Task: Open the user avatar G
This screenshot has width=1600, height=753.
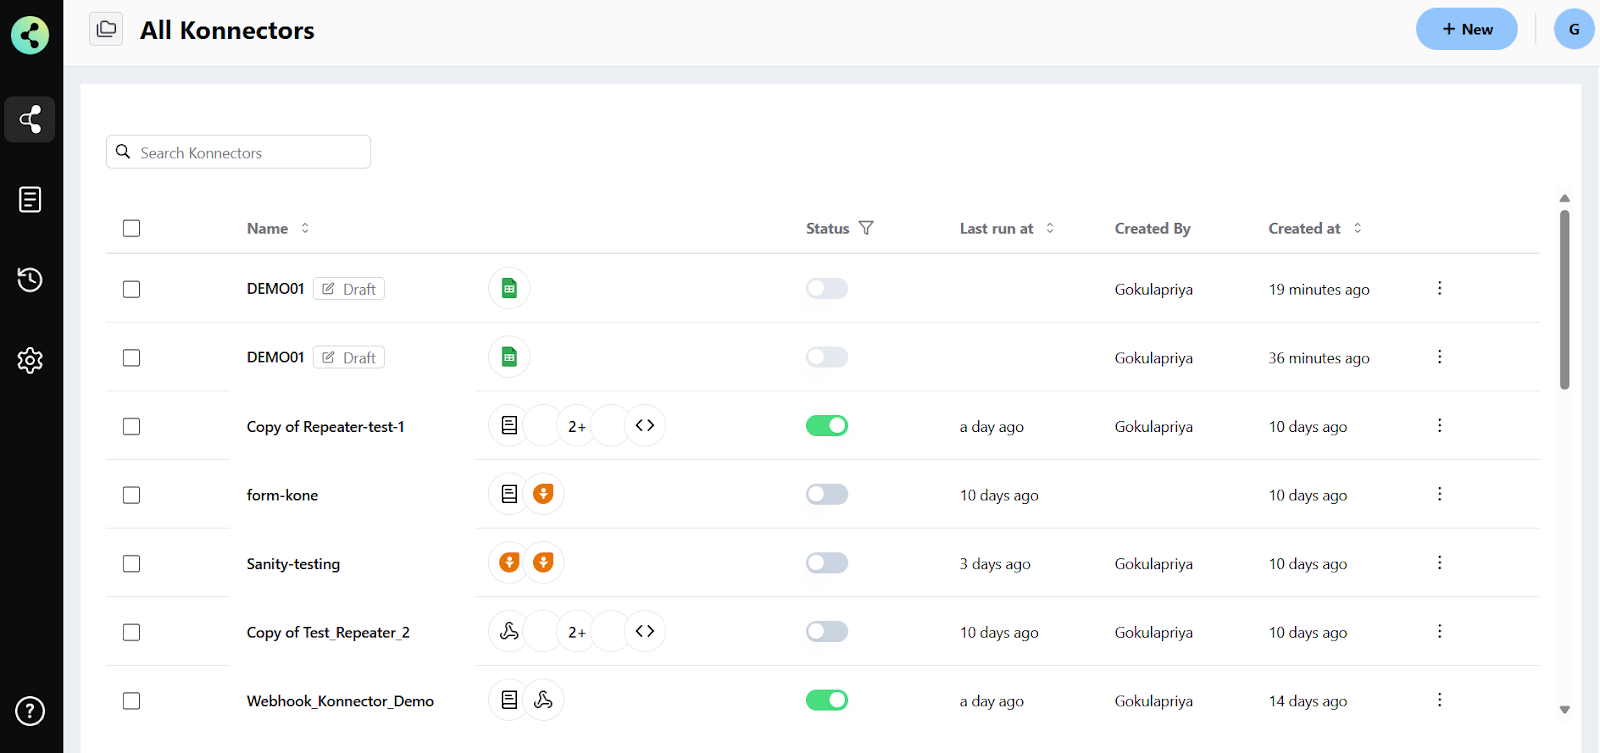Action: click(x=1574, y=29)
